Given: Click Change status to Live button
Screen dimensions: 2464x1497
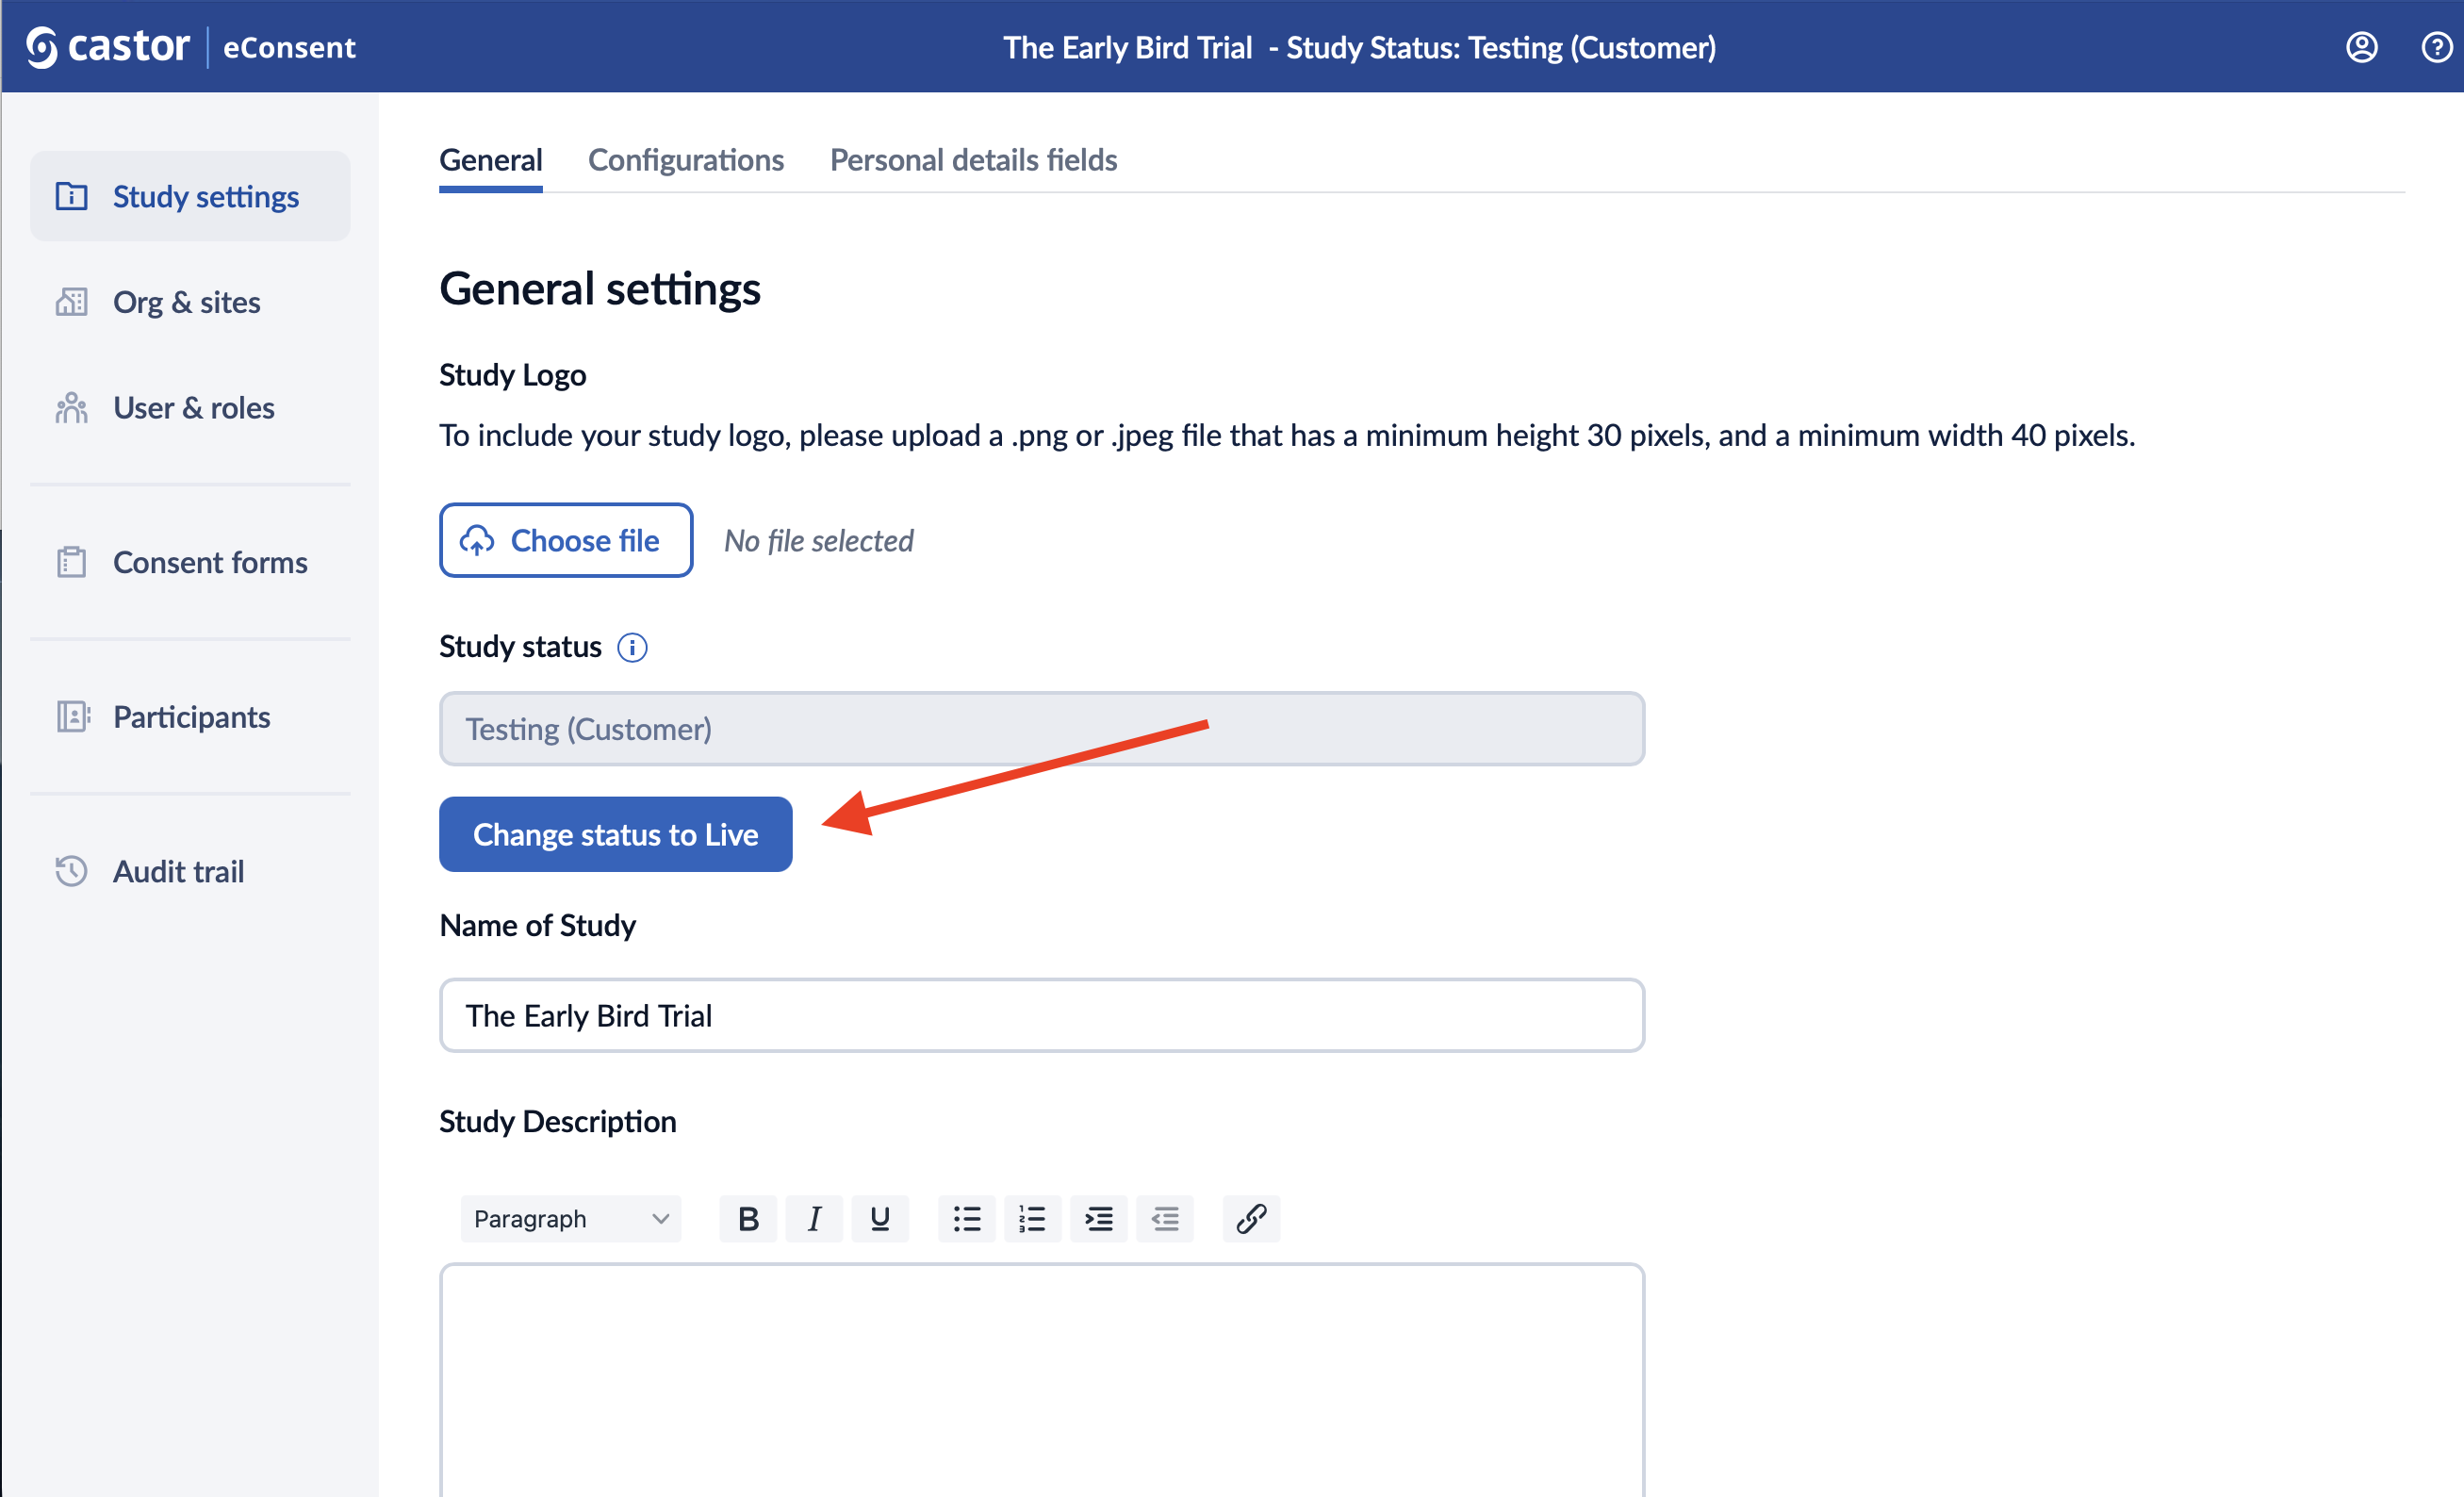Looking at the screenshot, I should [616, 834].
